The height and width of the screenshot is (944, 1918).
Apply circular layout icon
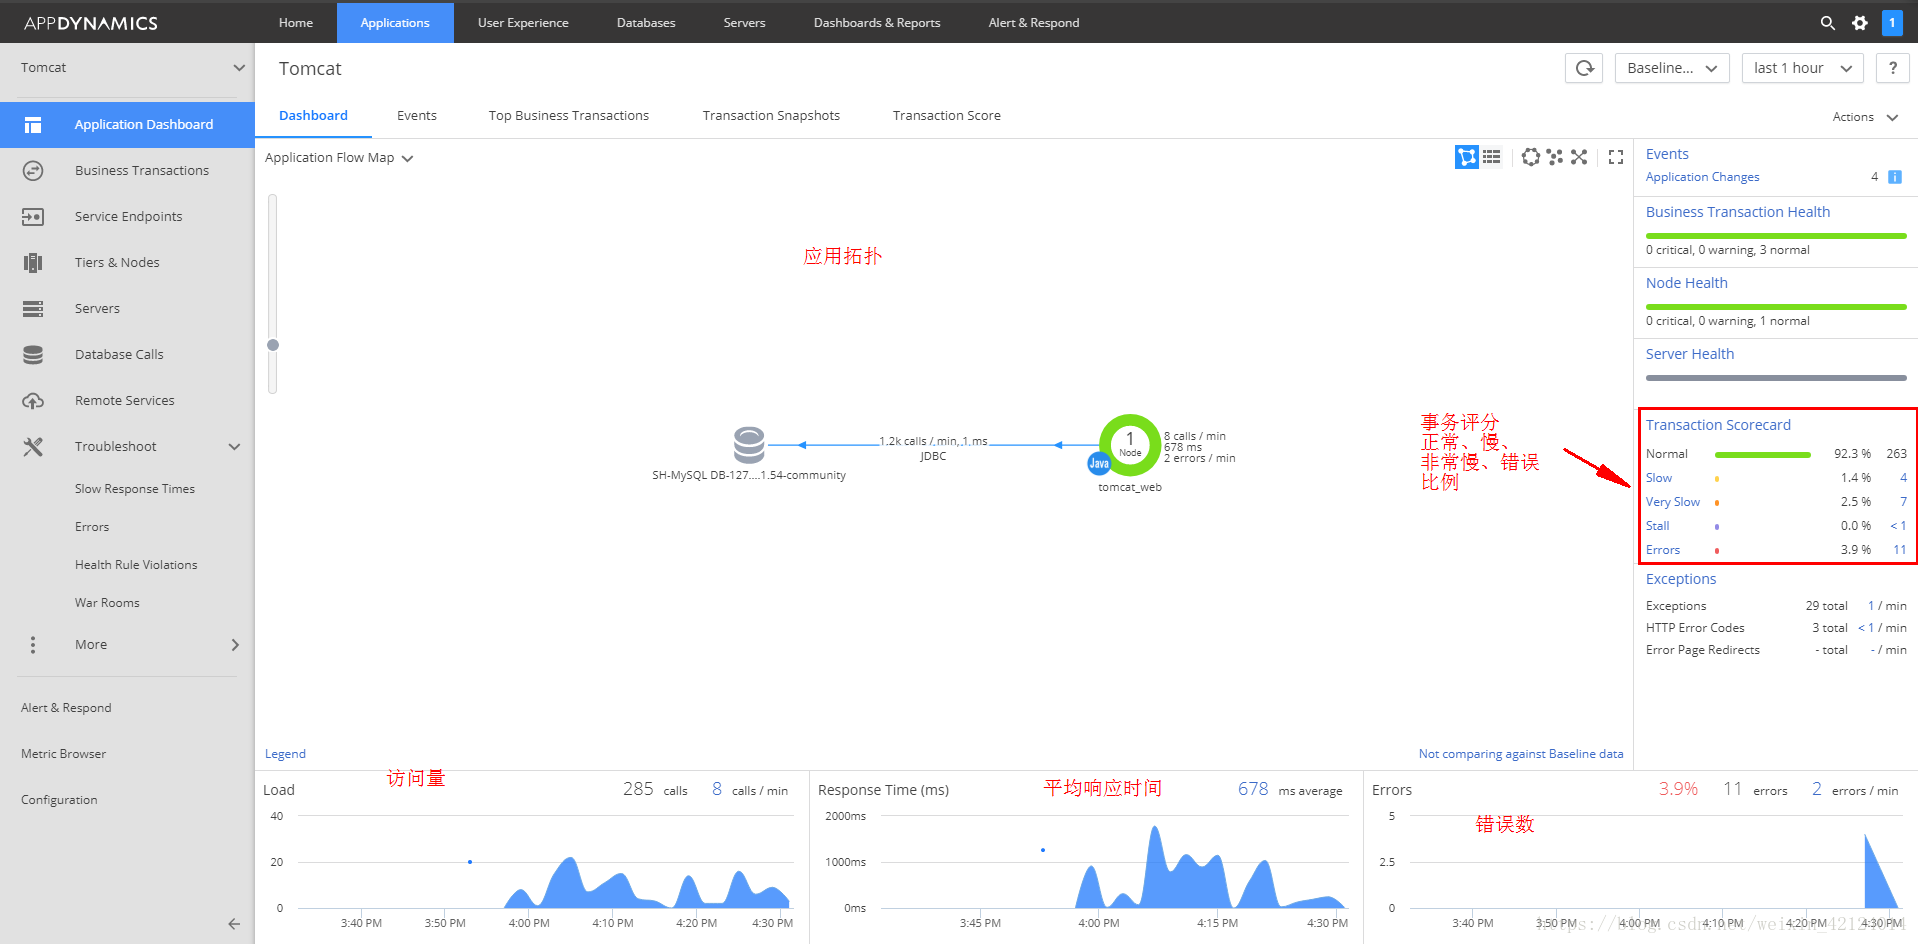click(x=1530, y=157)
